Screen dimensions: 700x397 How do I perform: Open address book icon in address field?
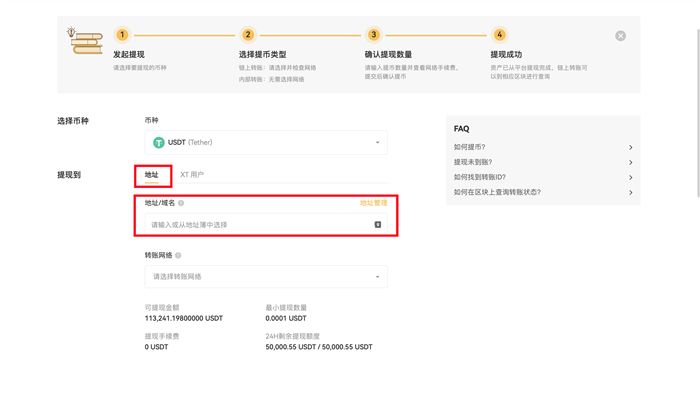(378, 225)
